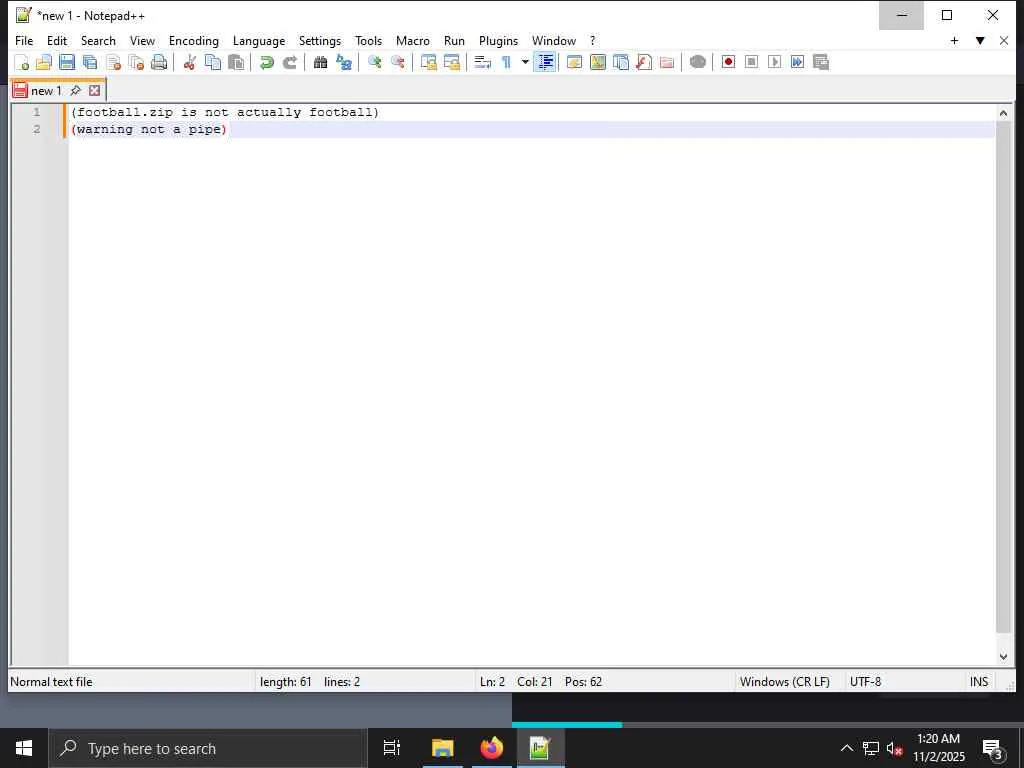Open the Folder as Workspace icon
Viewport: 1024px width, 768px height.
coord(667,62)
